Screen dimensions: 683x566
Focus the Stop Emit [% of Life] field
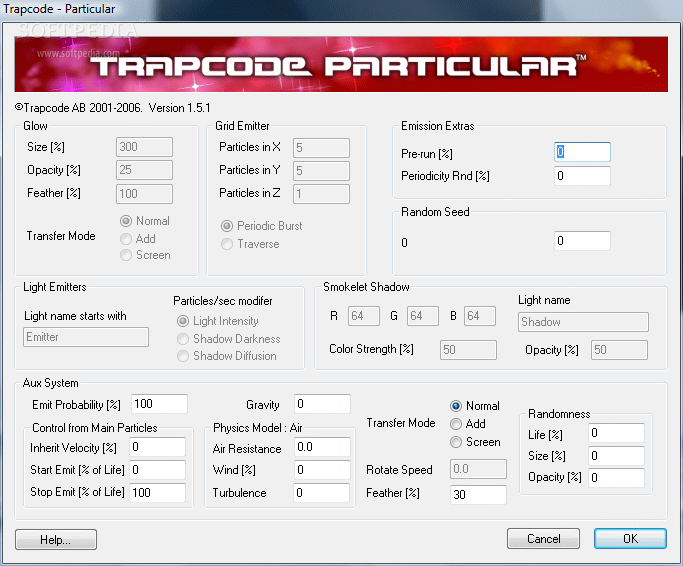[158, 493]
